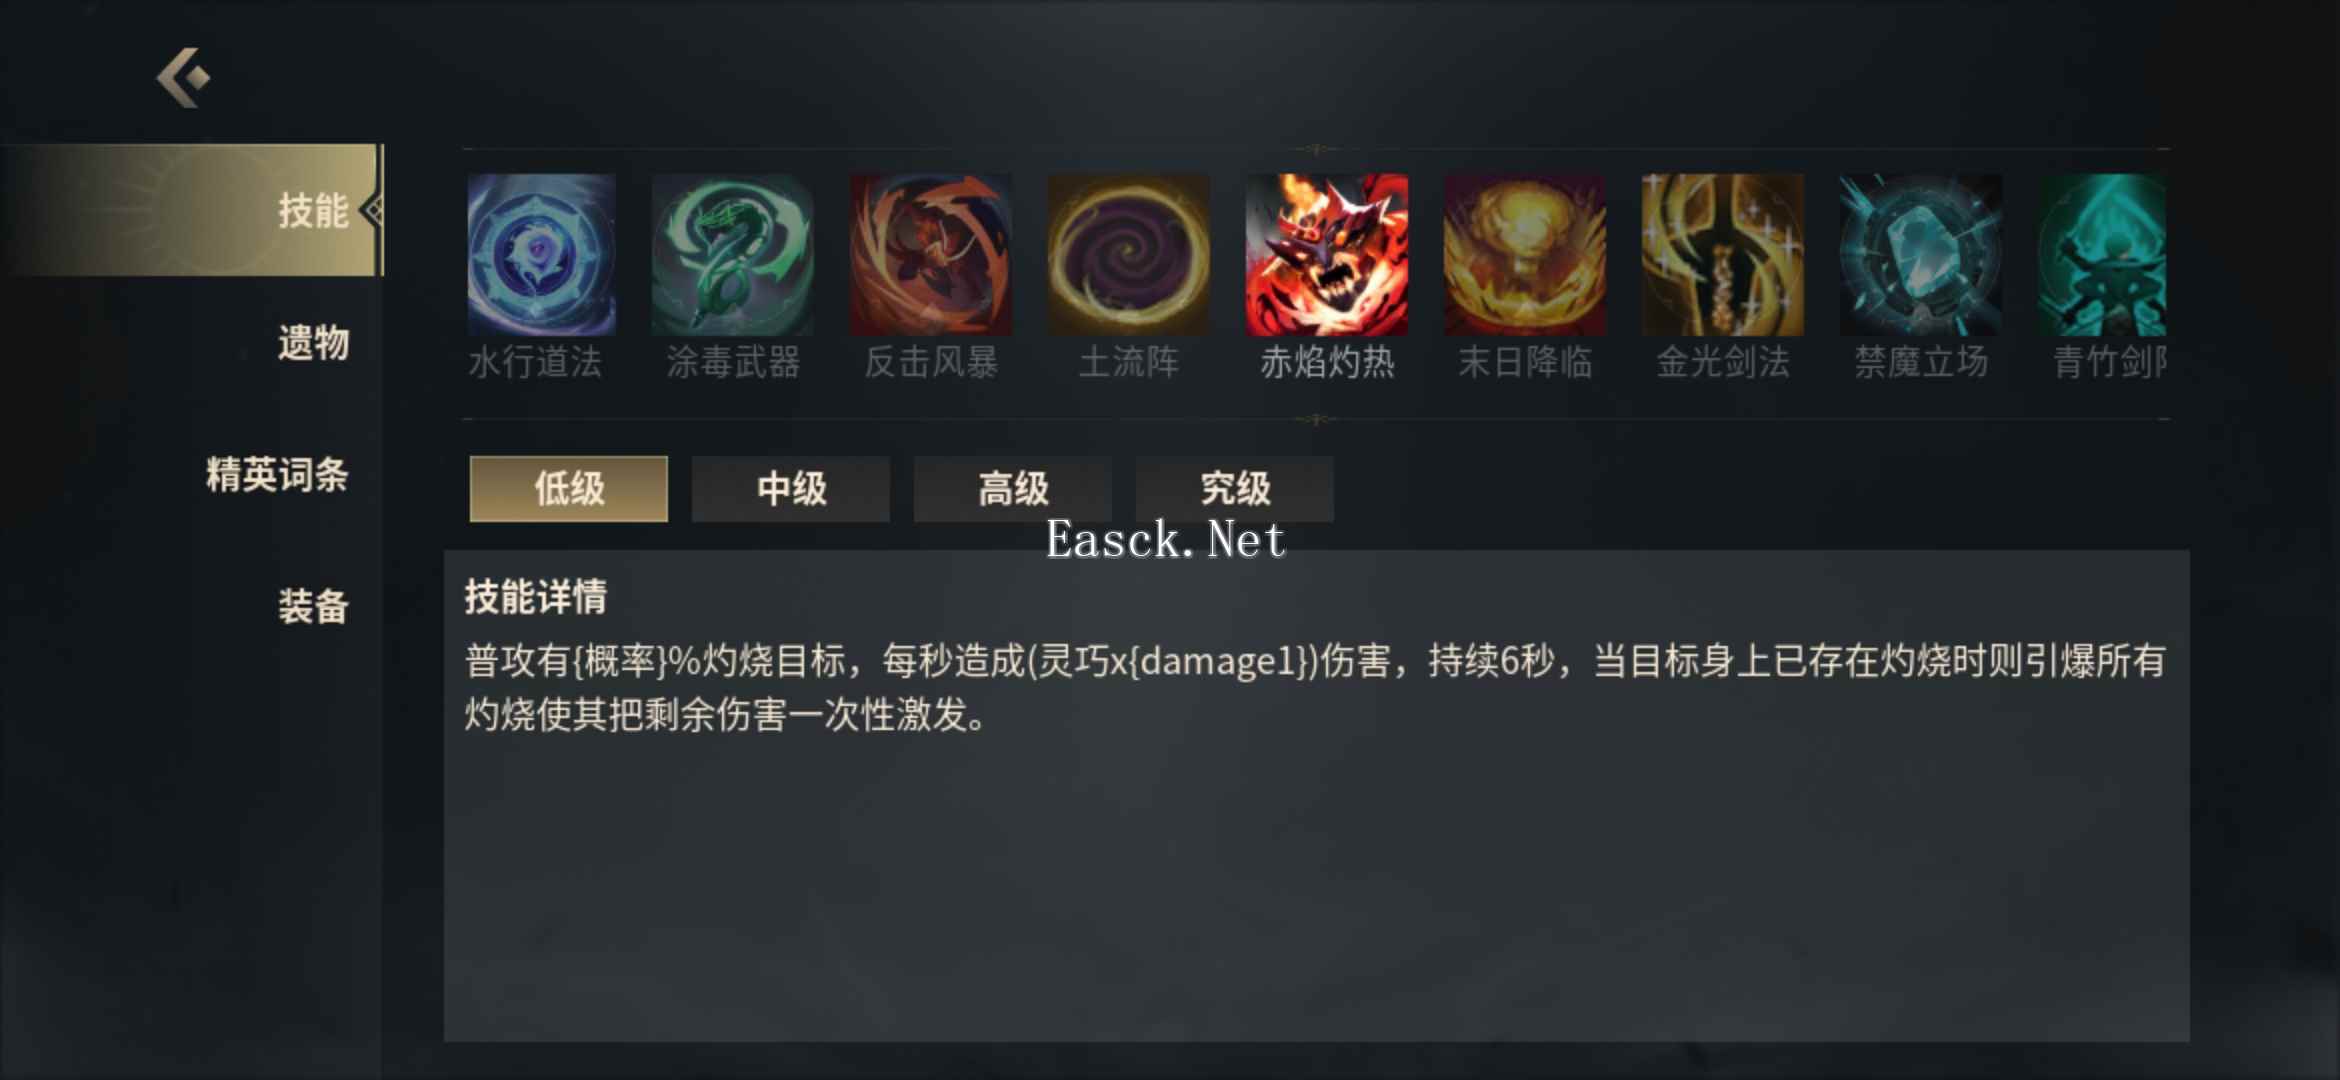The image size is (2340, 1080).
Task: Switch to the 中级 skill level
Action: coord(790,489)
